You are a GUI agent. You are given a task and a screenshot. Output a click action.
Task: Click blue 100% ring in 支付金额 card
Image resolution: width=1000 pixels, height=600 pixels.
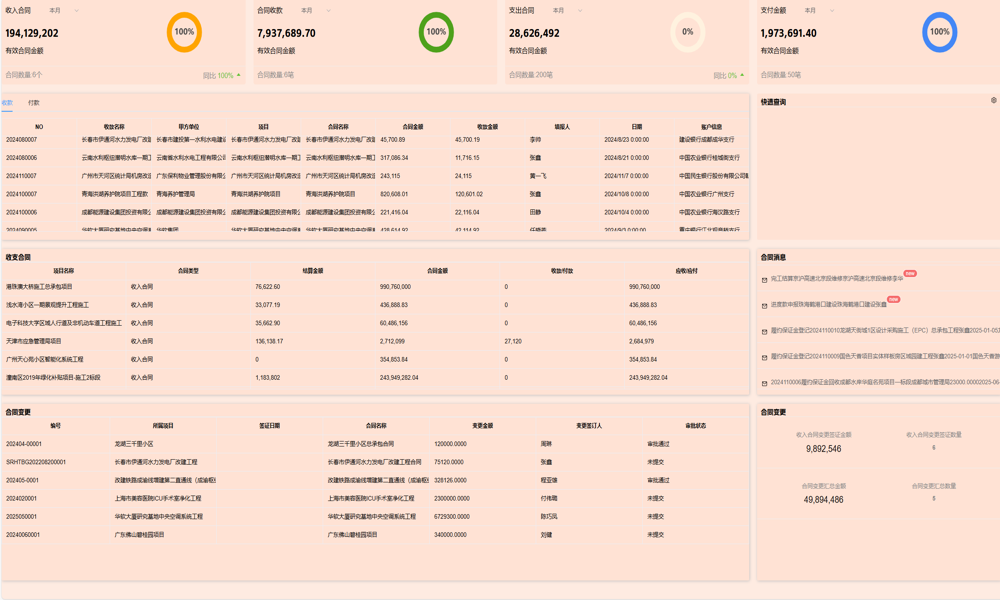[939, 32]
